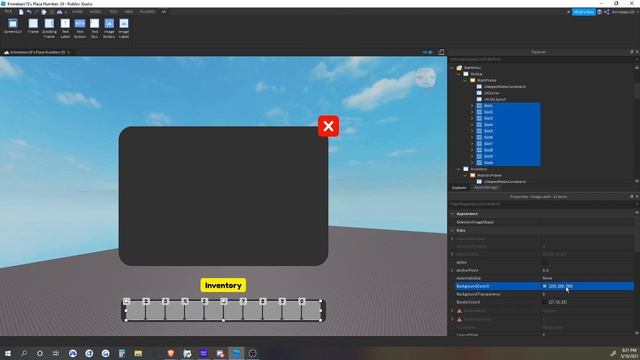Select Slot5 in the Explorer
The width and height of the screenshot is (640, 360).
(488, 131)
